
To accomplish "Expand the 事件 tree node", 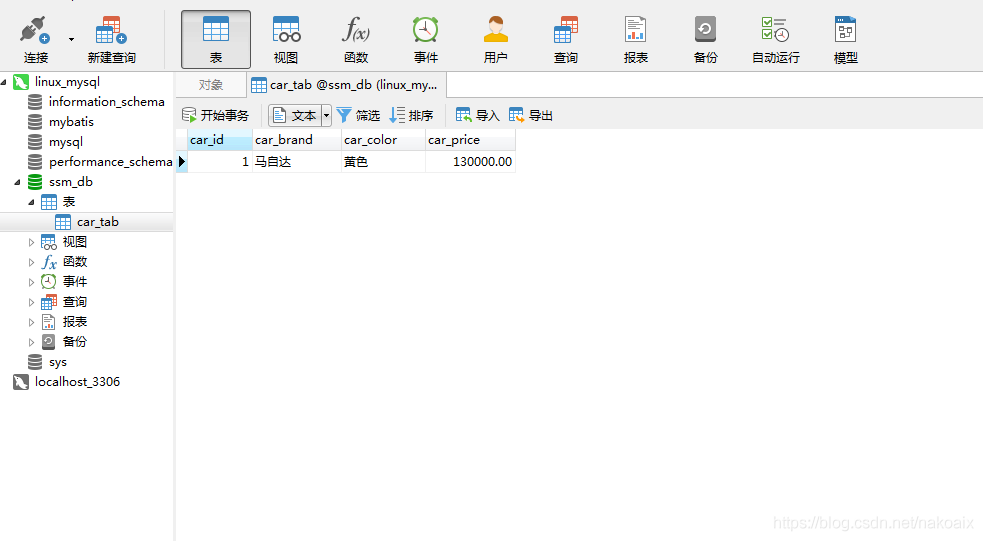I will pyautogui.click(x=31, y=282).
